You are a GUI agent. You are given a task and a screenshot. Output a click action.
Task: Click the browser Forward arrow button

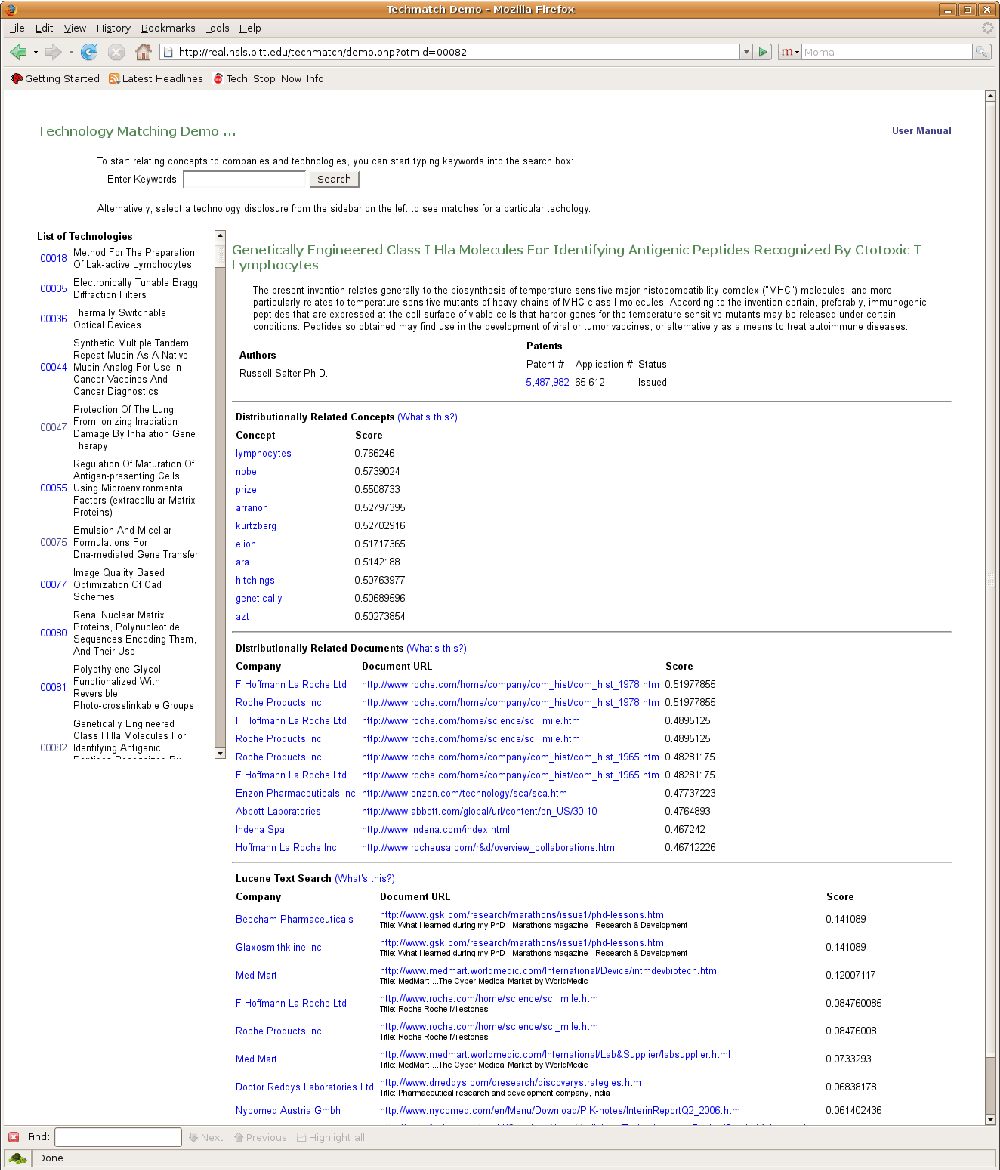pos(53,52)
